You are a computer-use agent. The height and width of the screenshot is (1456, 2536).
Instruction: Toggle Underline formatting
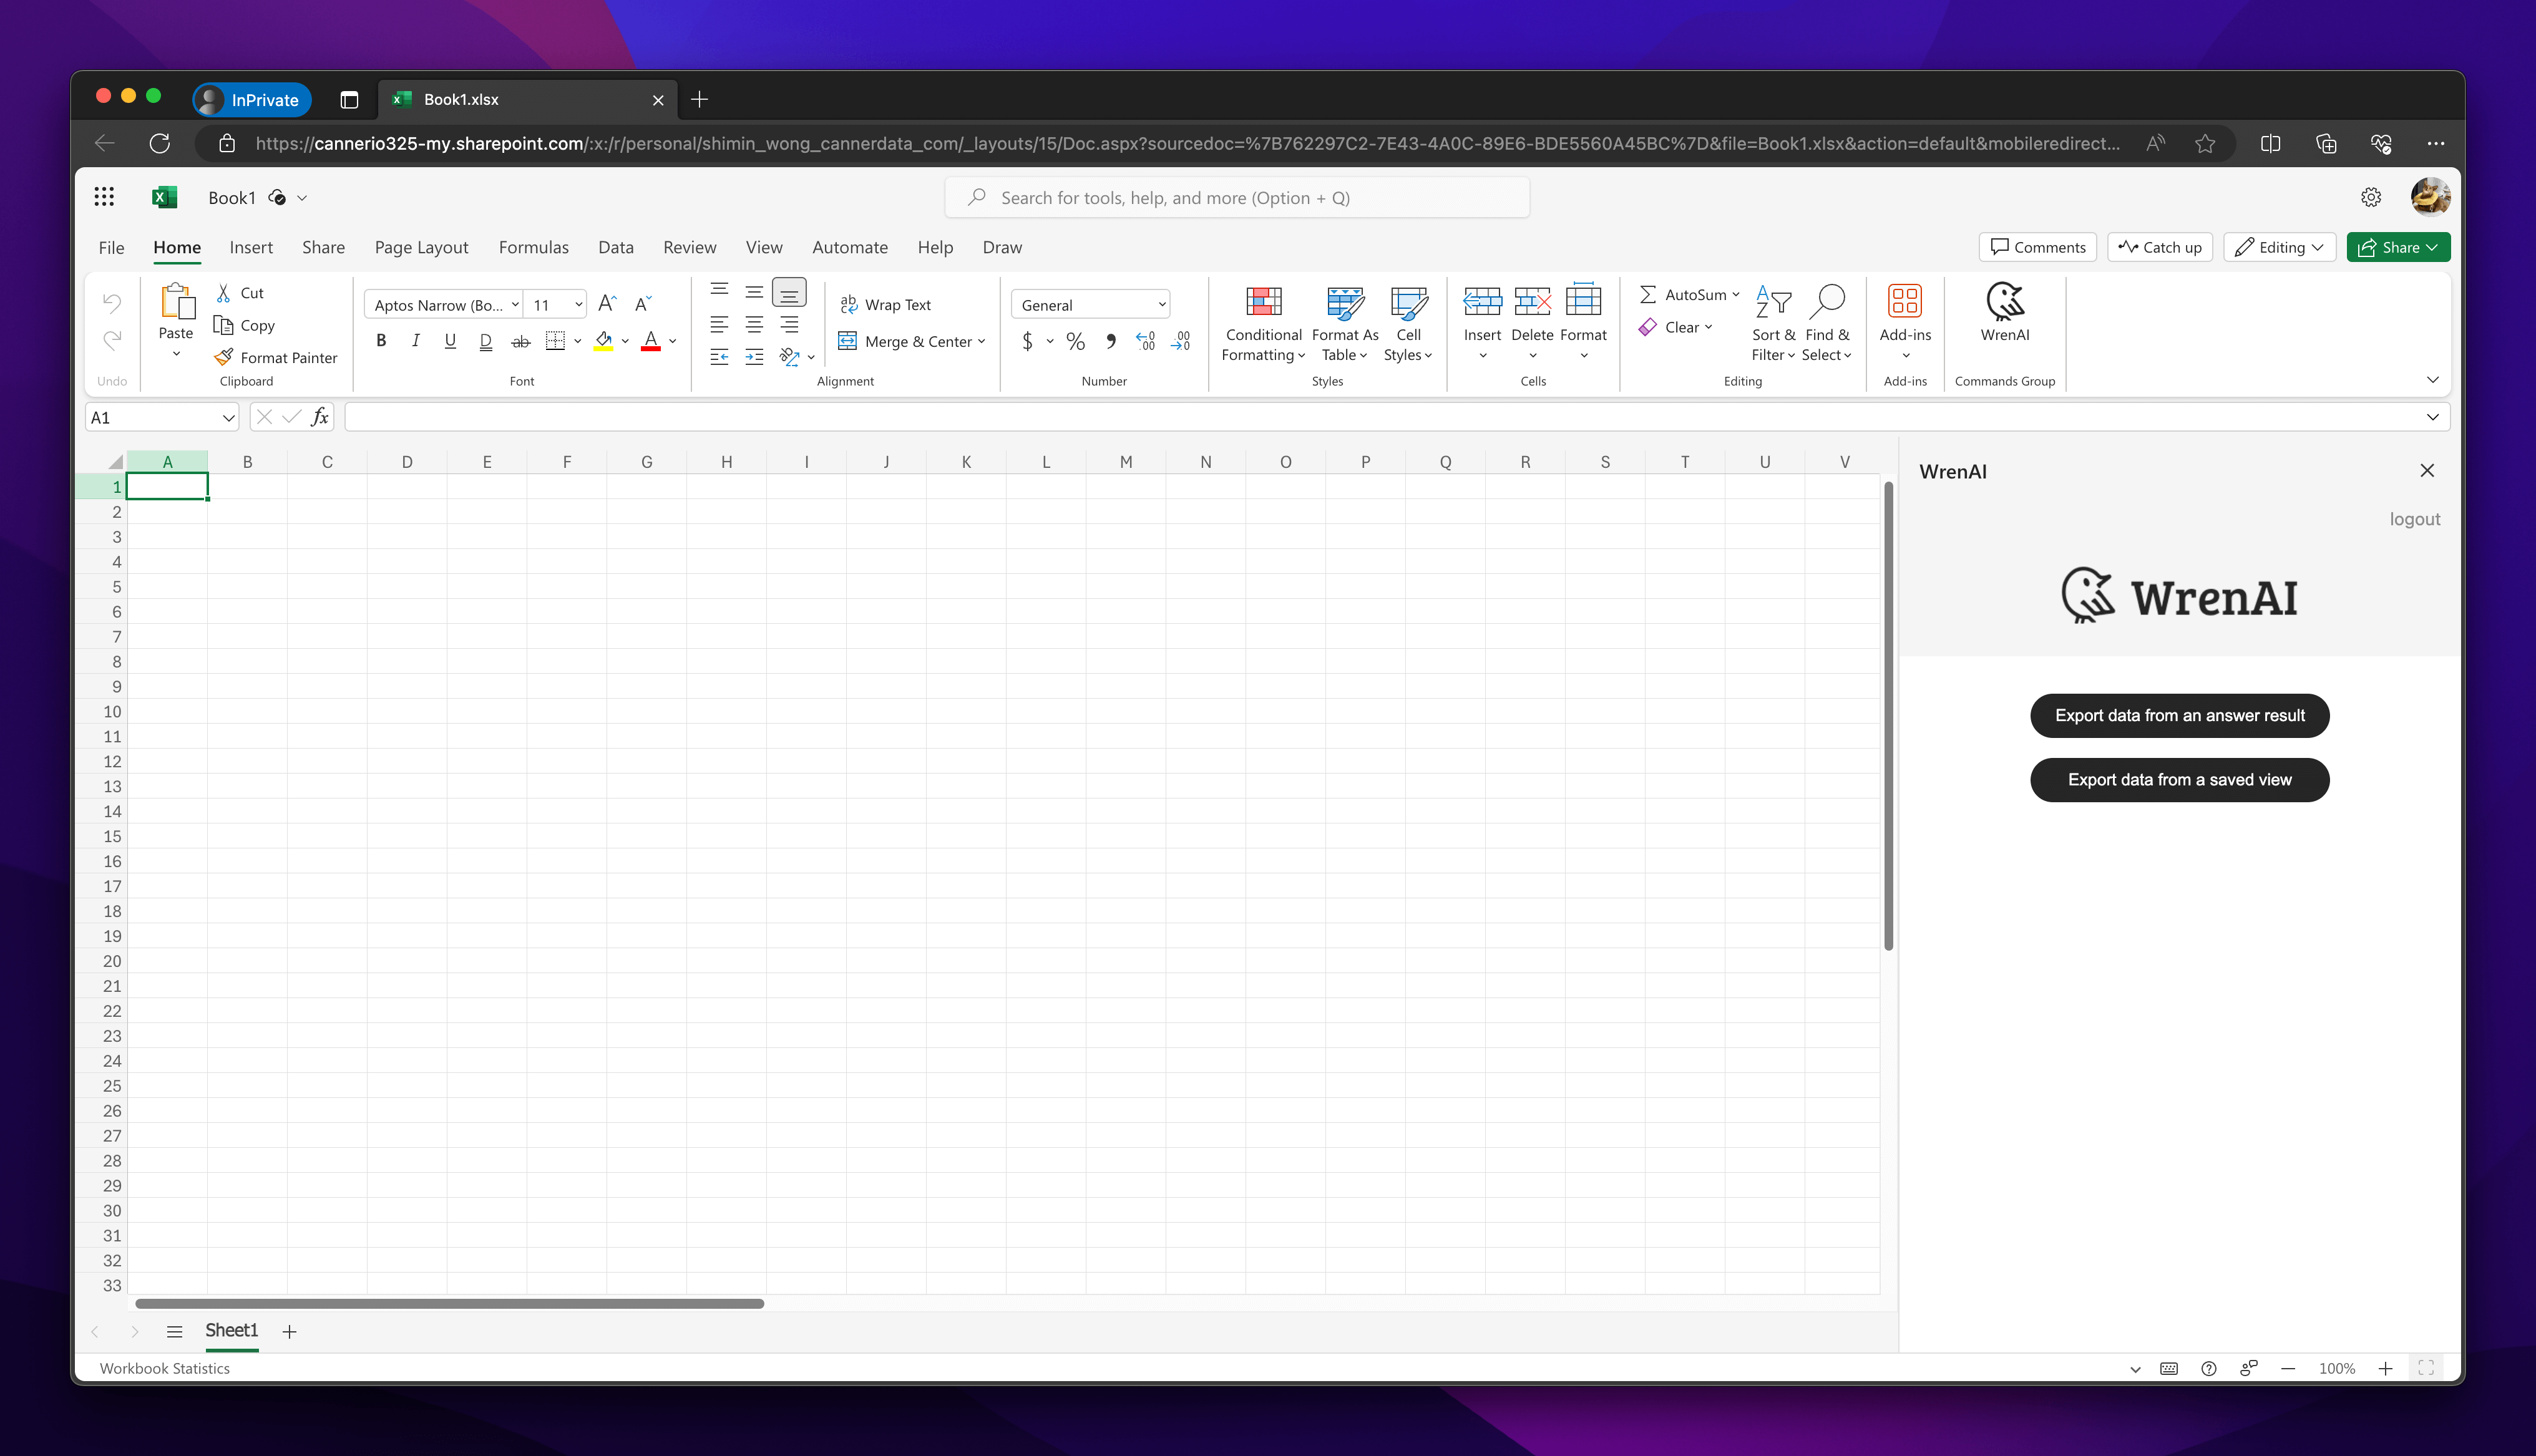(x=450, y=341)
